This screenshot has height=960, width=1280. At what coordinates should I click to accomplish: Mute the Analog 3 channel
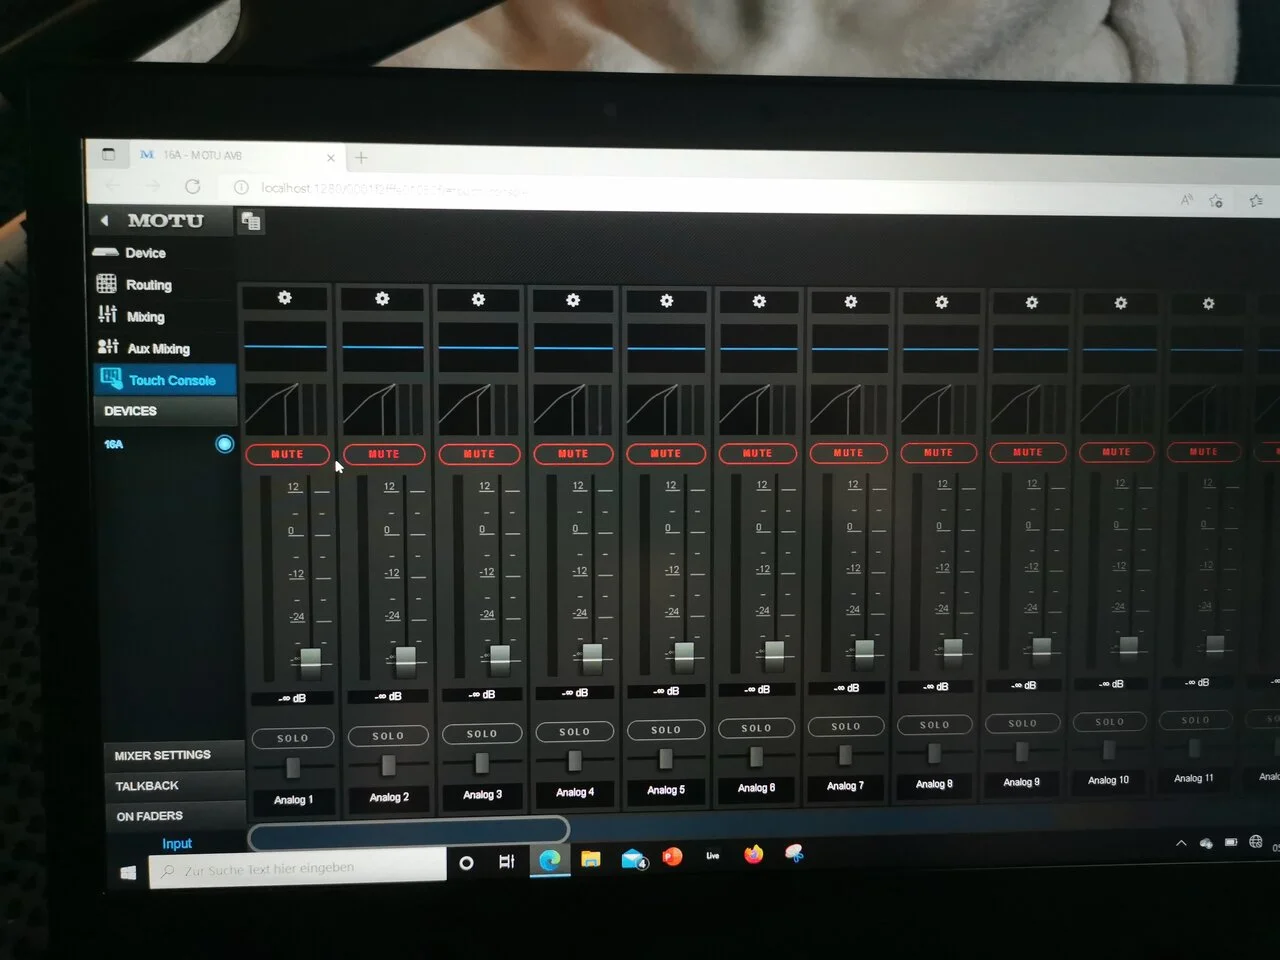(x=479, y=454)
